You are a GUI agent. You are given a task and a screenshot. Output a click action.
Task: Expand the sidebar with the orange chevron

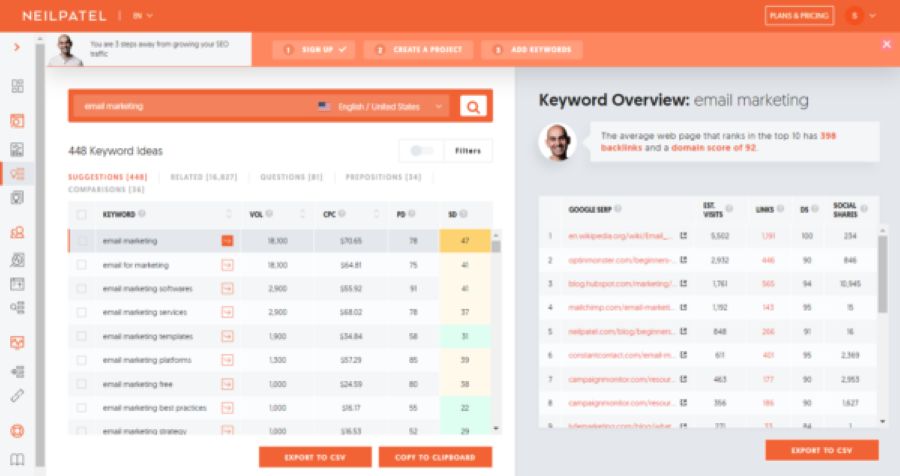[17, 47]
